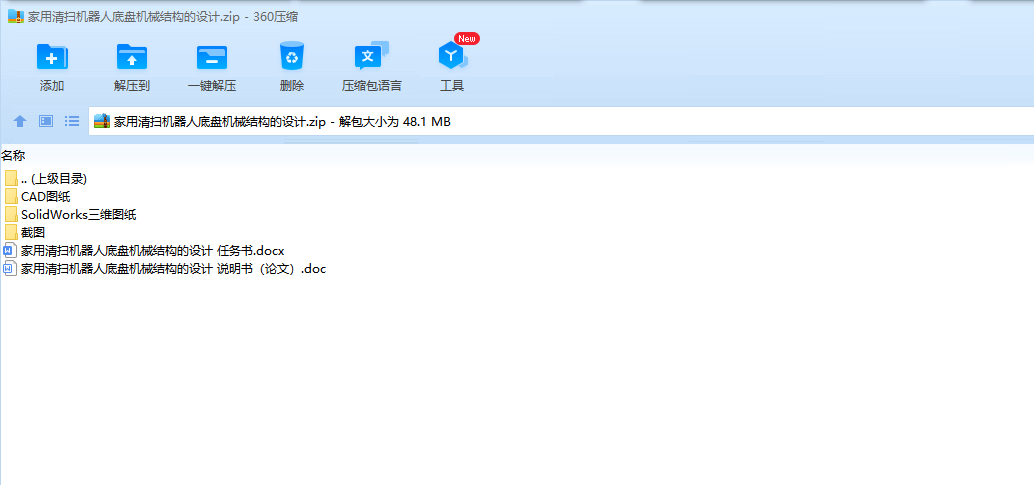Switch to the list view icon
The image size is (1034, 485).
(72, 121)
